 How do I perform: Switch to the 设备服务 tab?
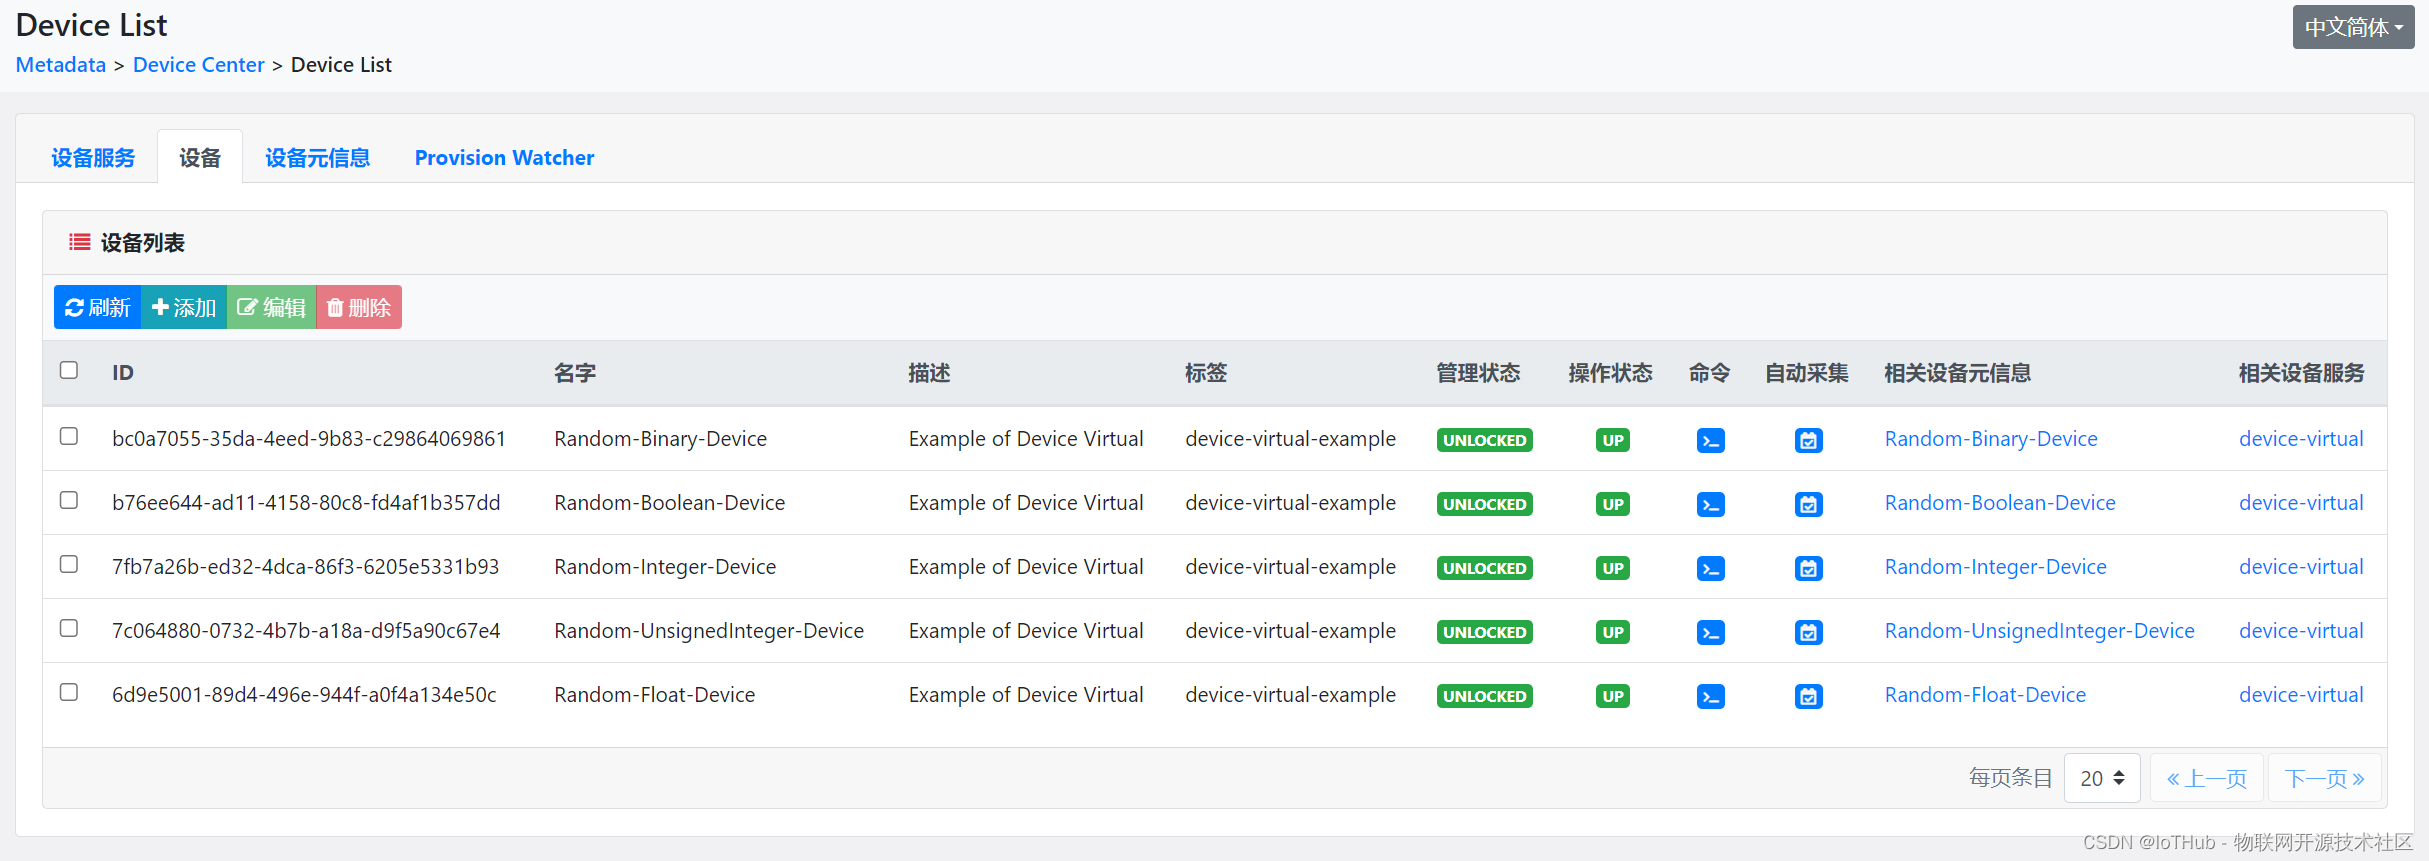93,158
